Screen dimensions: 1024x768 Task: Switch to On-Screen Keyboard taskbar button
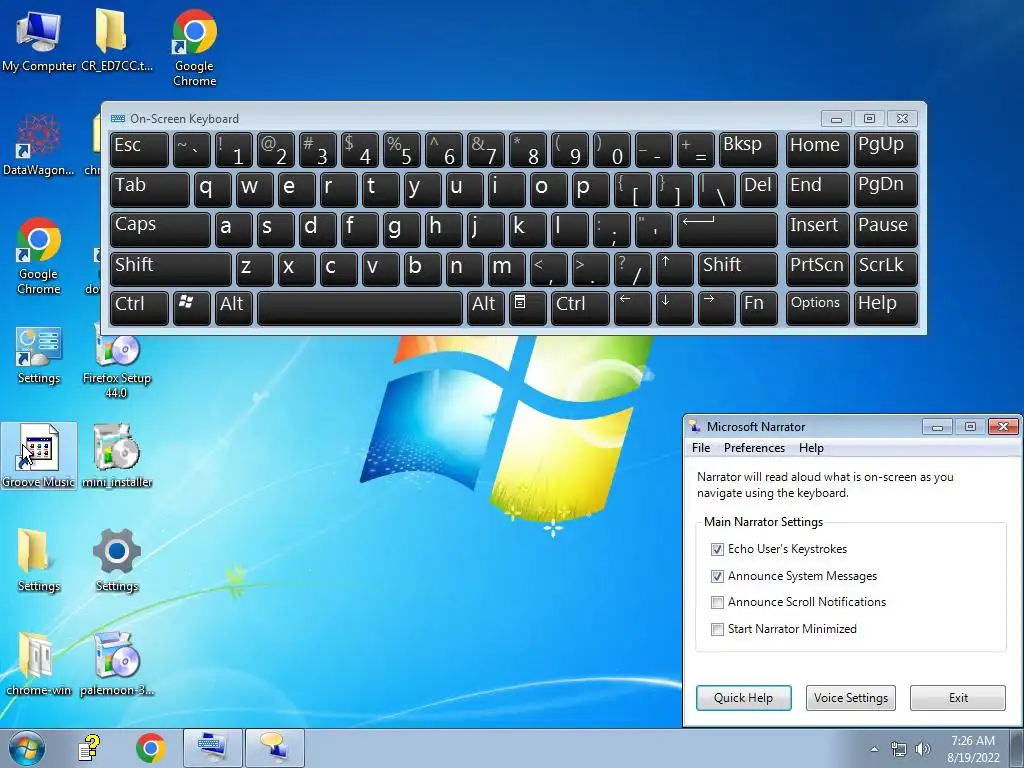[212, 748]
